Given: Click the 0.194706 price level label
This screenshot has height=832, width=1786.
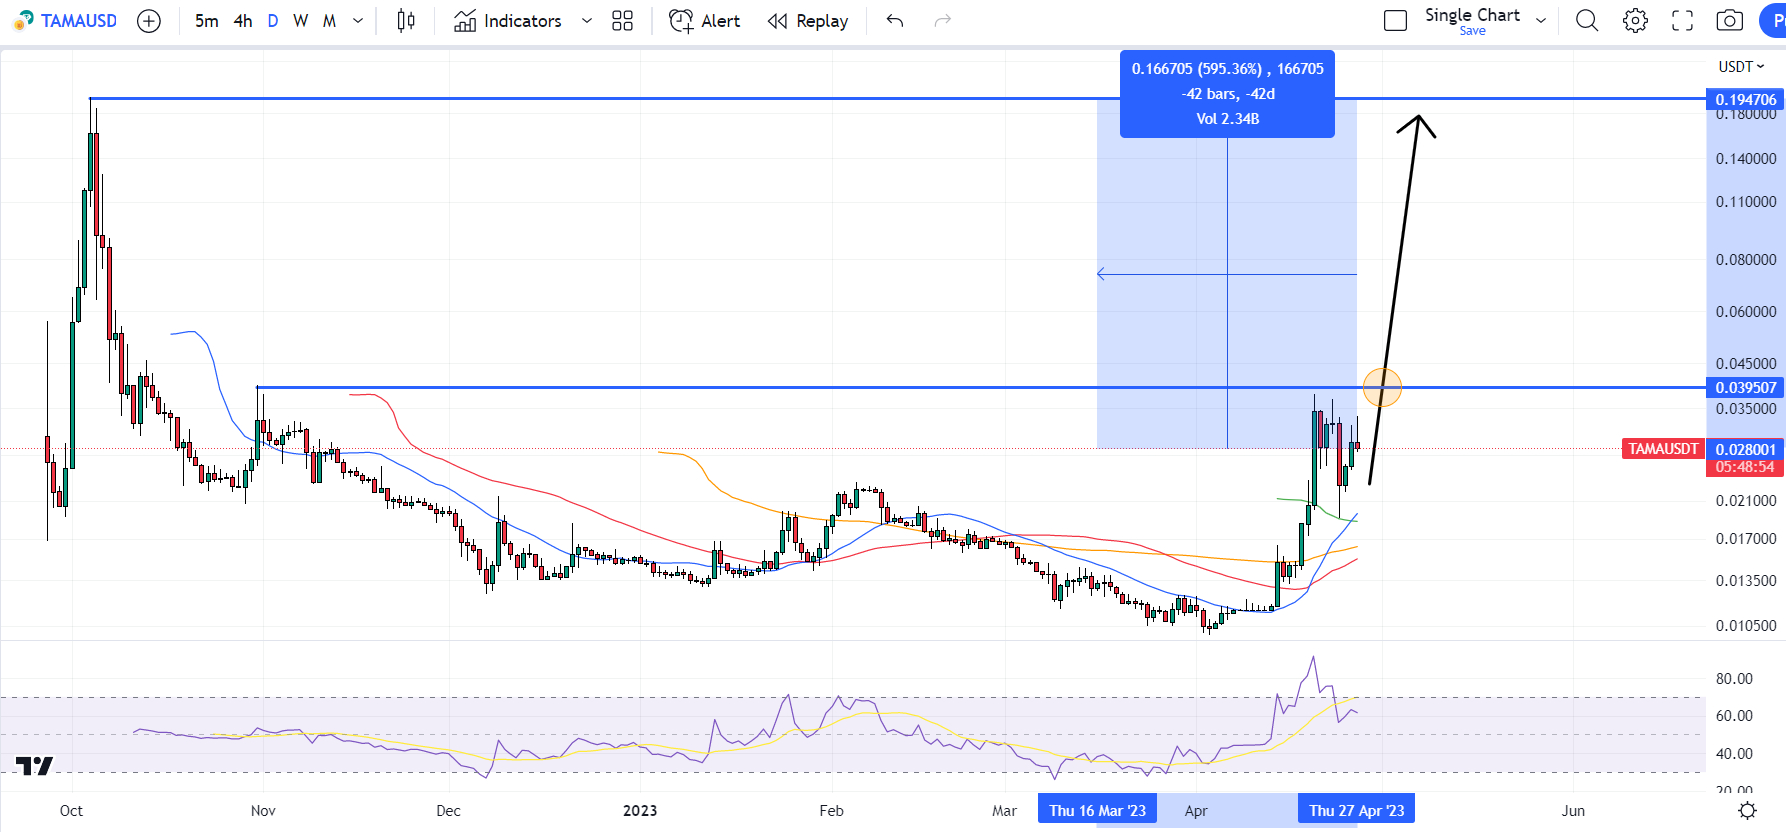Looking at the screenshot, I should [x=1746, y=99].
